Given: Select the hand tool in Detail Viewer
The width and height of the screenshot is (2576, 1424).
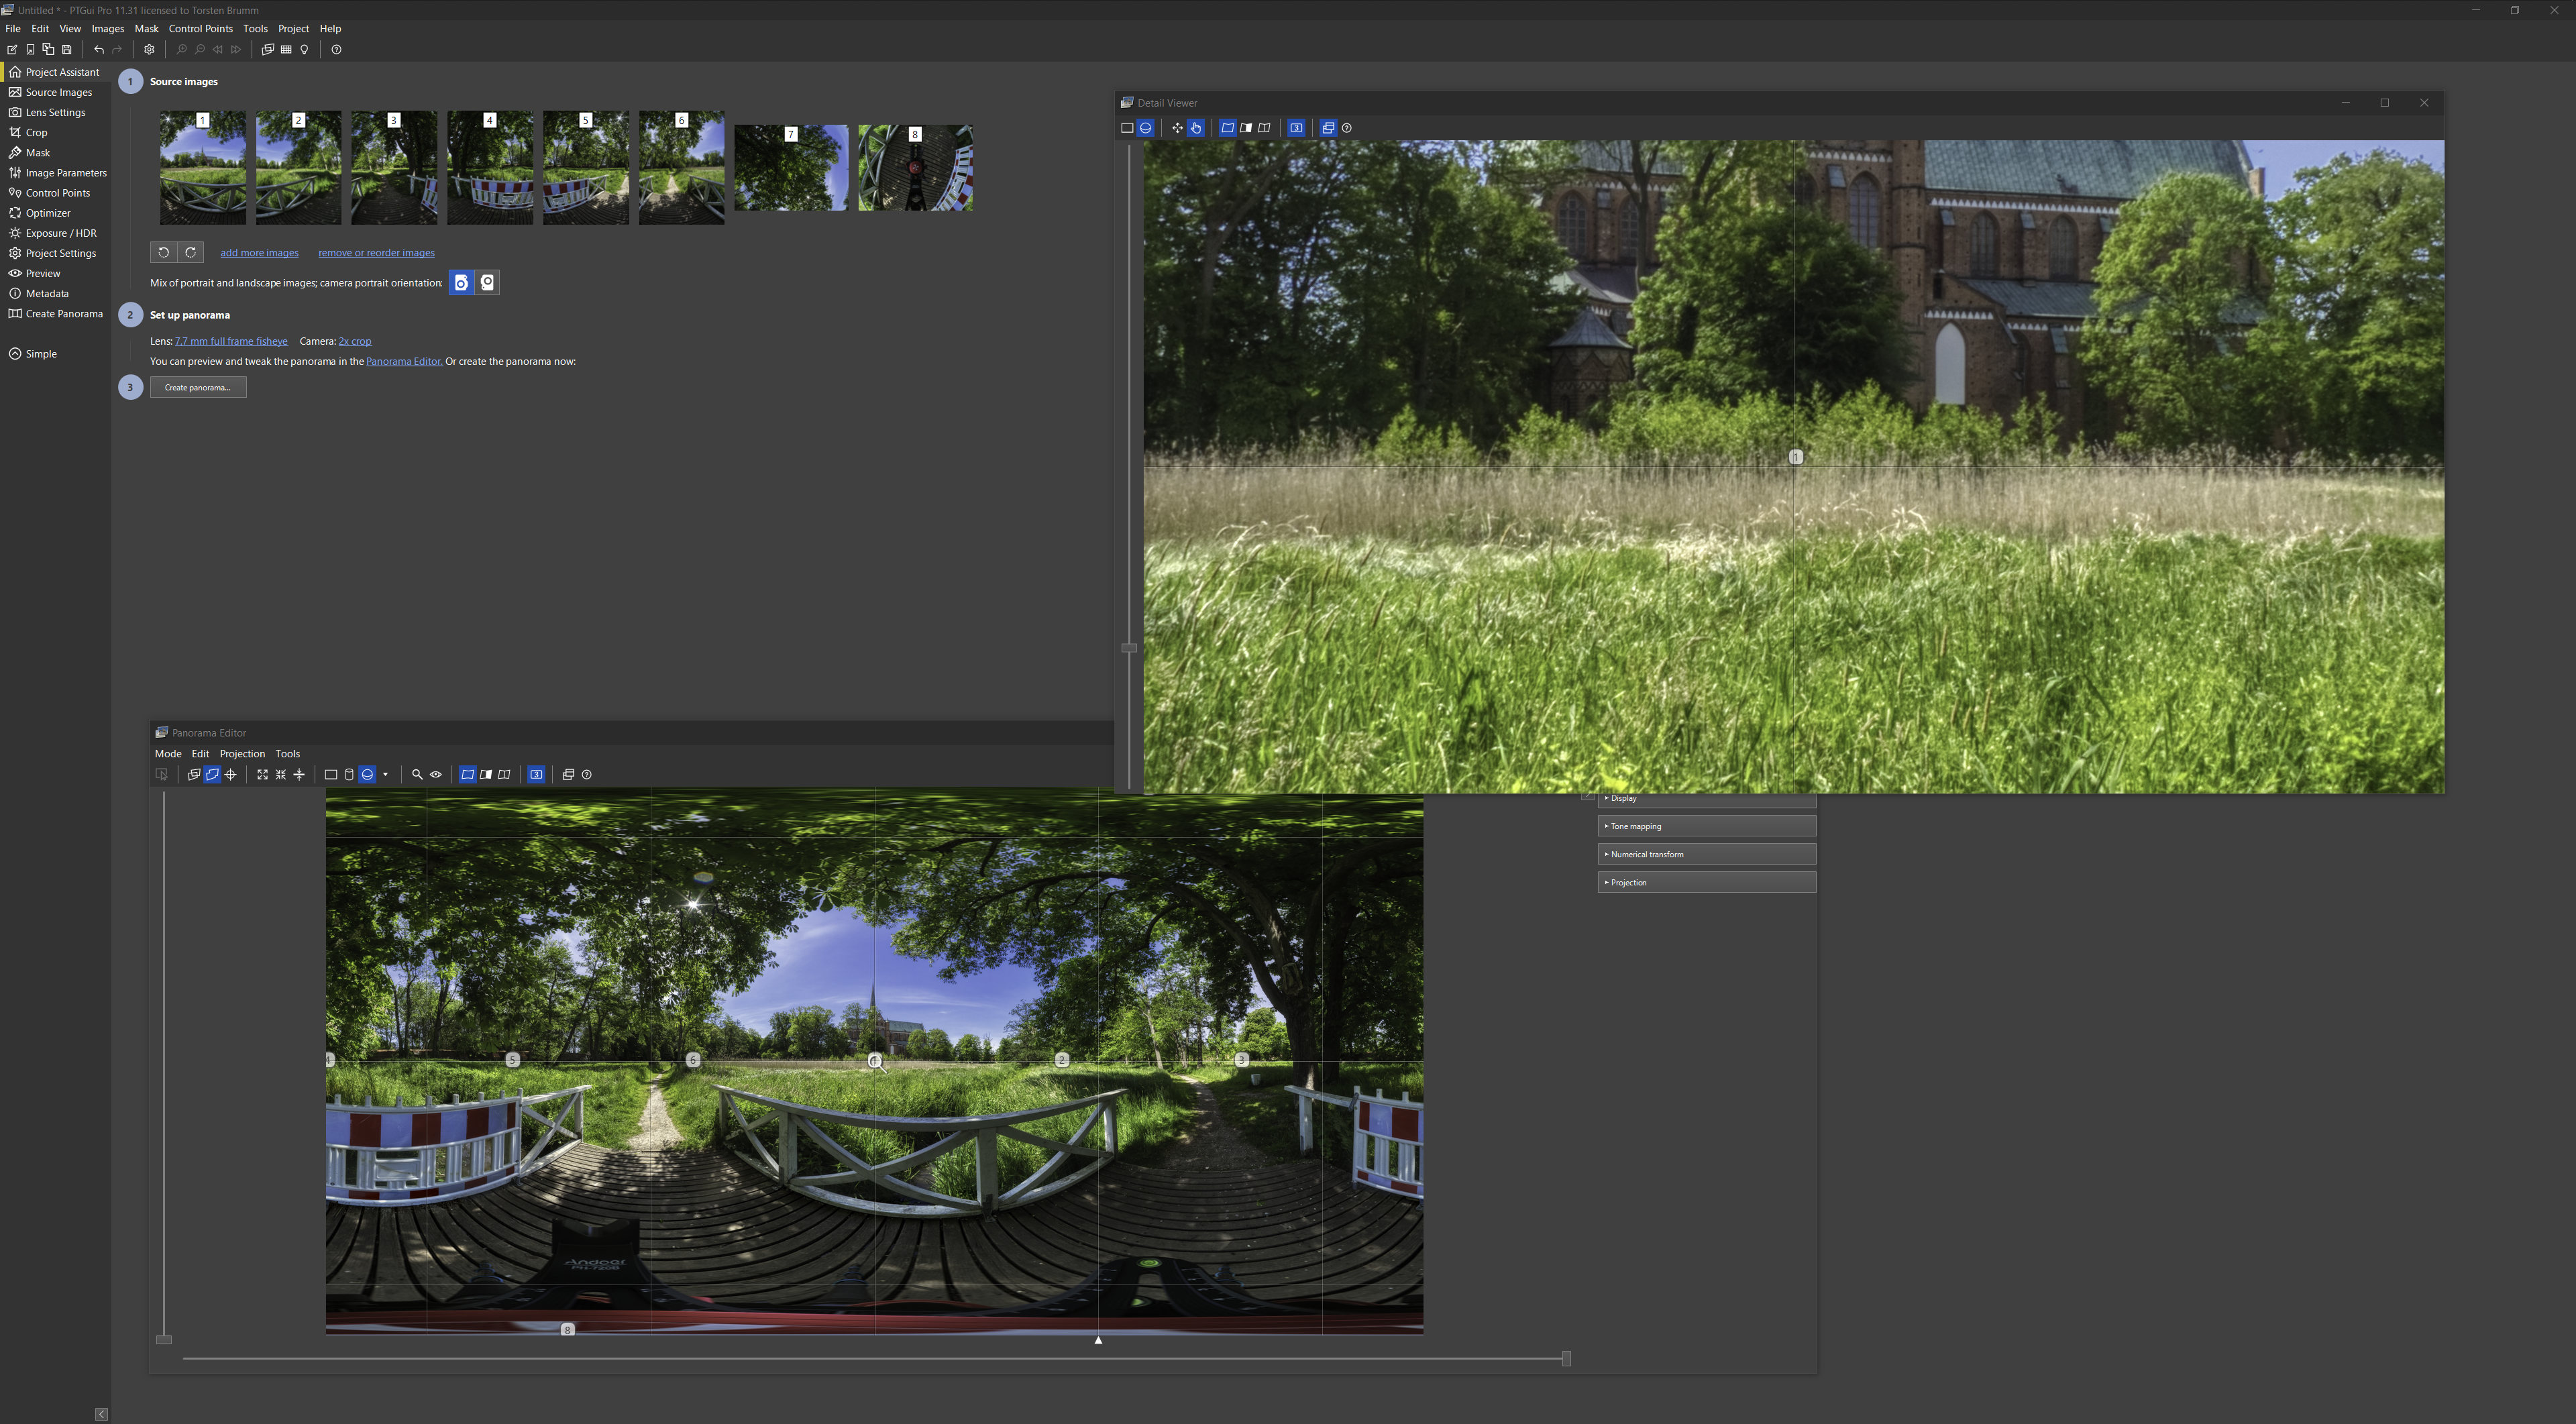Looking at the screenshot, I should (x=1196, y=128).
